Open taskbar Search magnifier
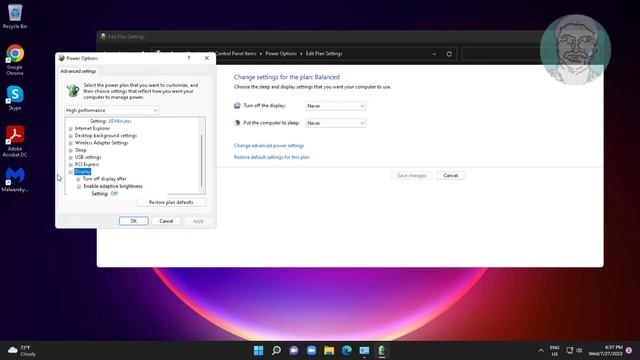 pyautogui.click(x=276, y=350)
